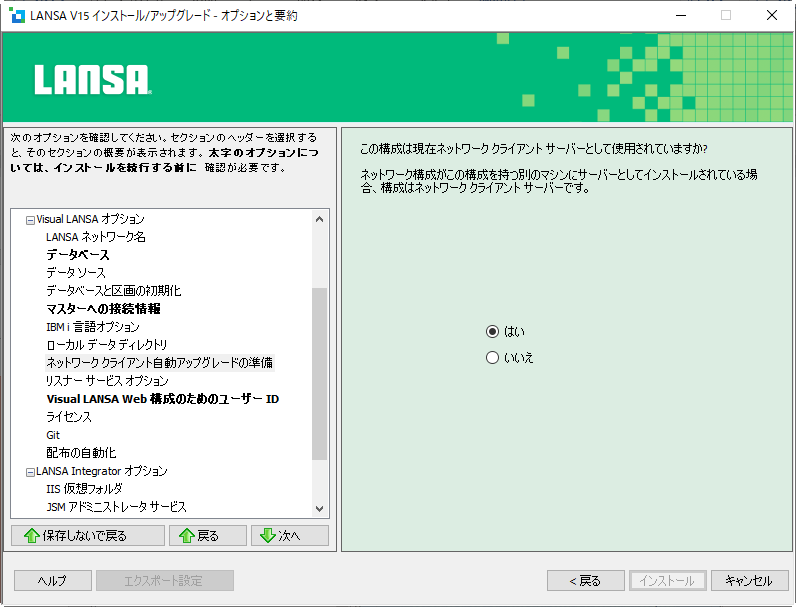Select Visual LANSA Web 構成のためのユーザー ID
This screenshot has width=796, height=607.
163,399
